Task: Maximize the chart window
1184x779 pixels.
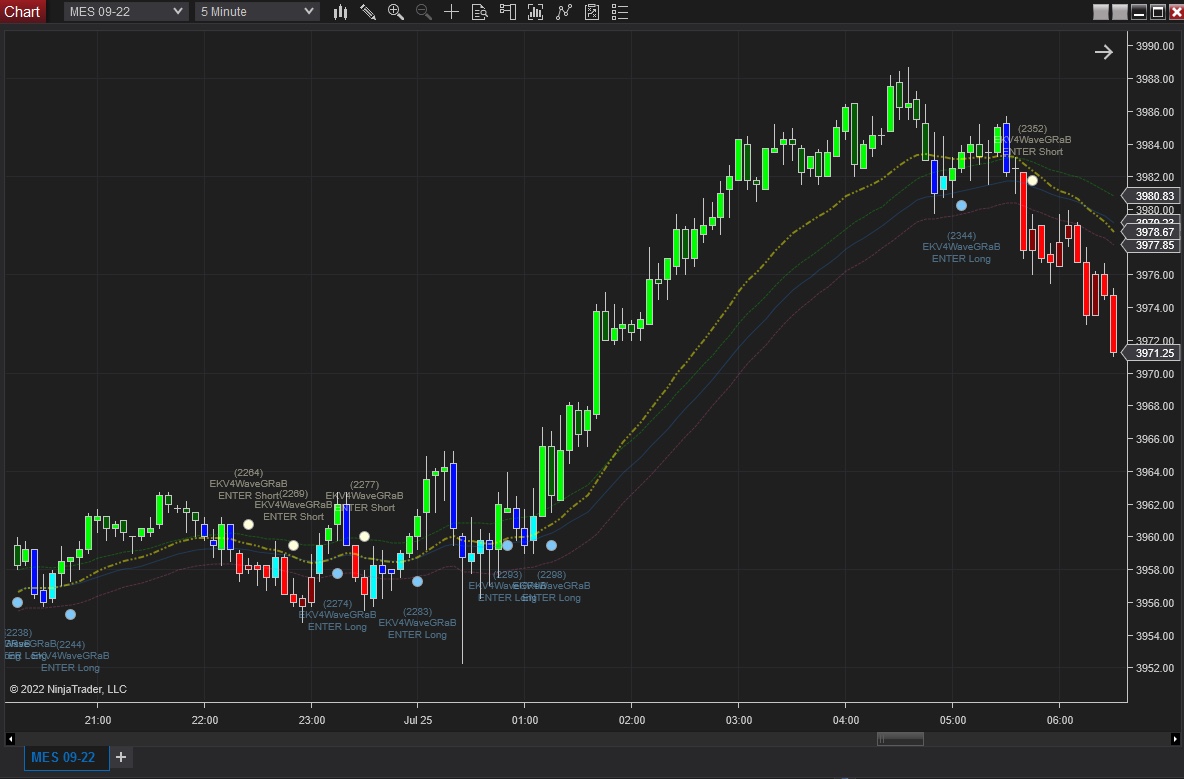Action: pos(1158,11)
